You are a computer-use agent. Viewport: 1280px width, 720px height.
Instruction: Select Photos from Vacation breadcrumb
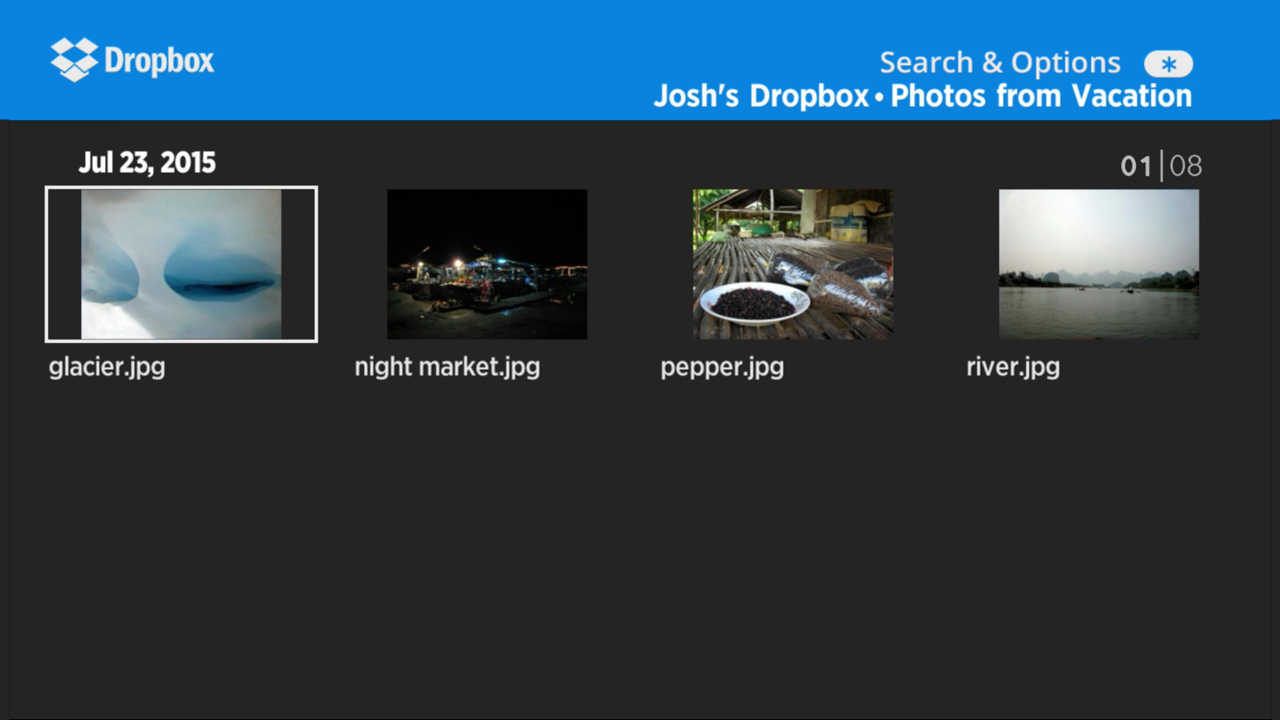point(1041,96)
